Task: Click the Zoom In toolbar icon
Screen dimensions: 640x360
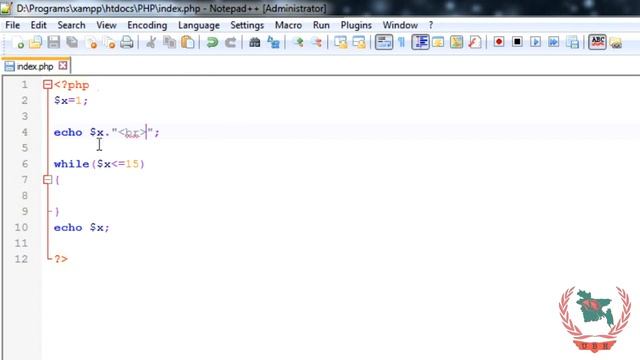Action: click(298, 42)
